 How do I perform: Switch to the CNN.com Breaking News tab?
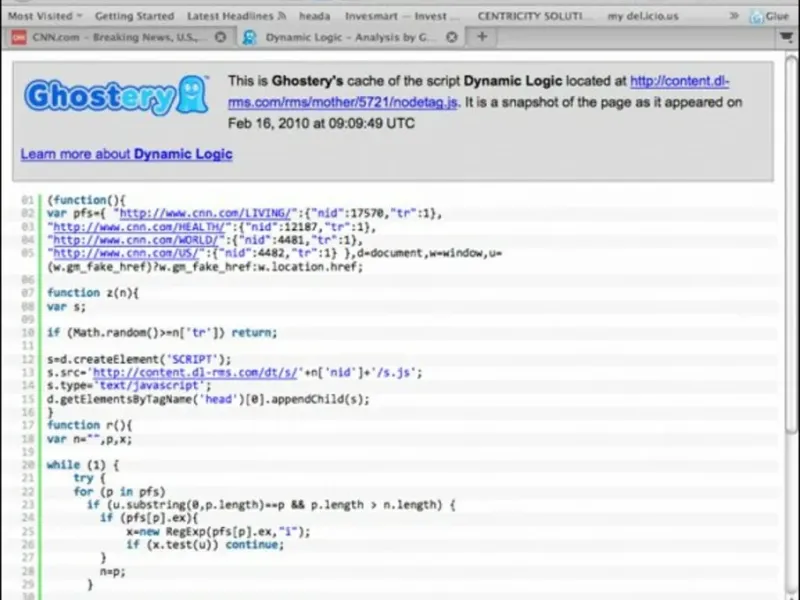(118, 37)
